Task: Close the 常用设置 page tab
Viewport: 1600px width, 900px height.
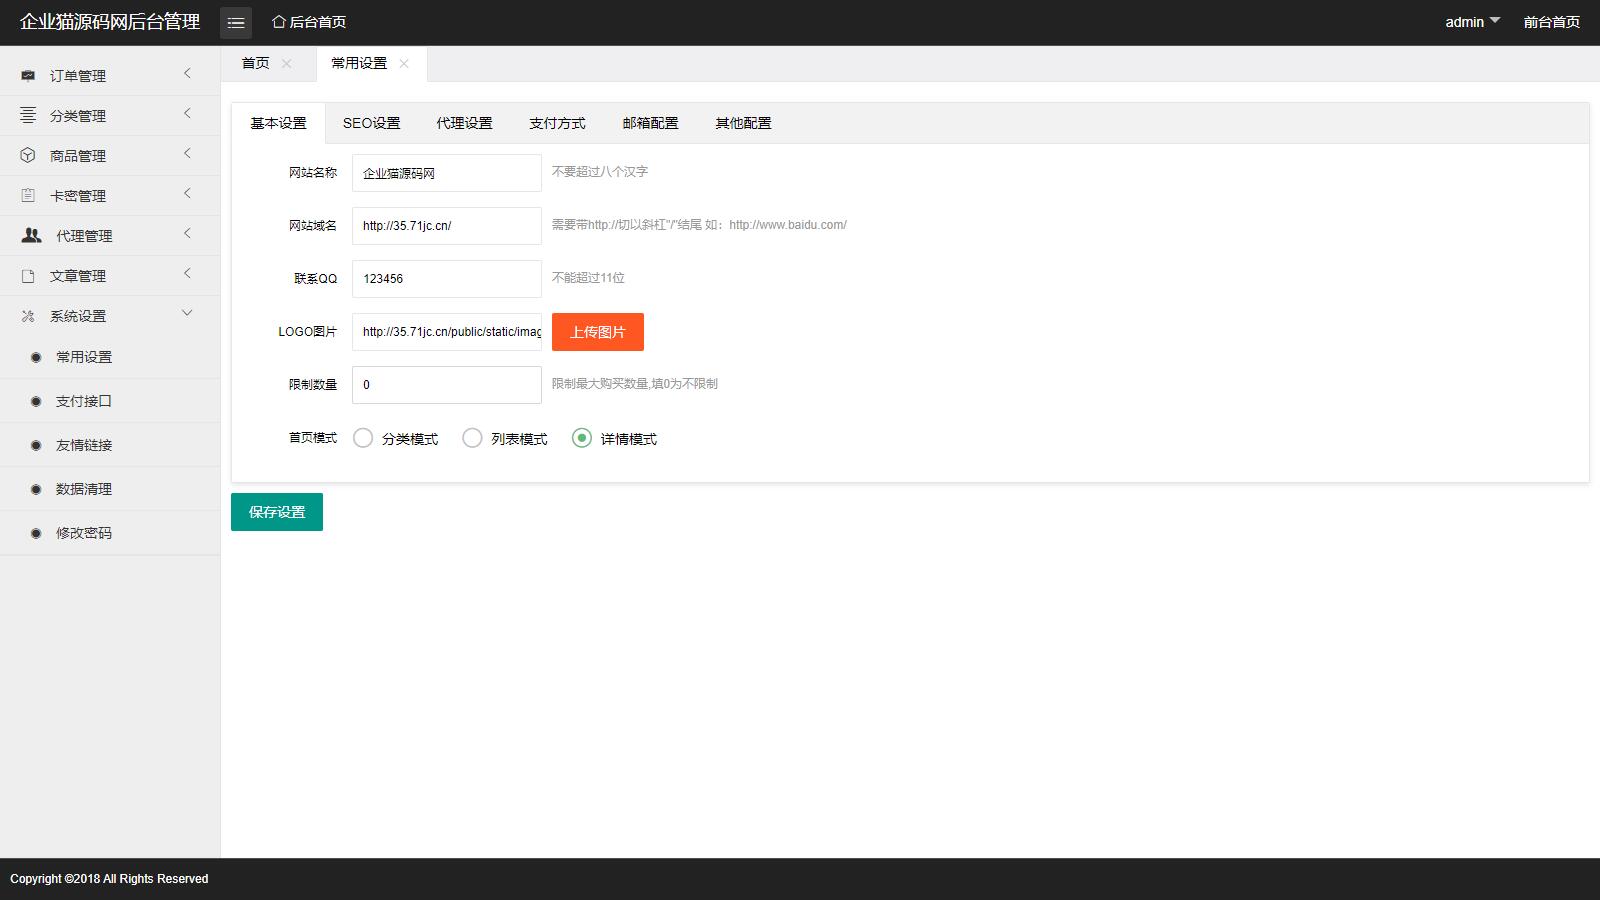Action: tap(404, 63)
